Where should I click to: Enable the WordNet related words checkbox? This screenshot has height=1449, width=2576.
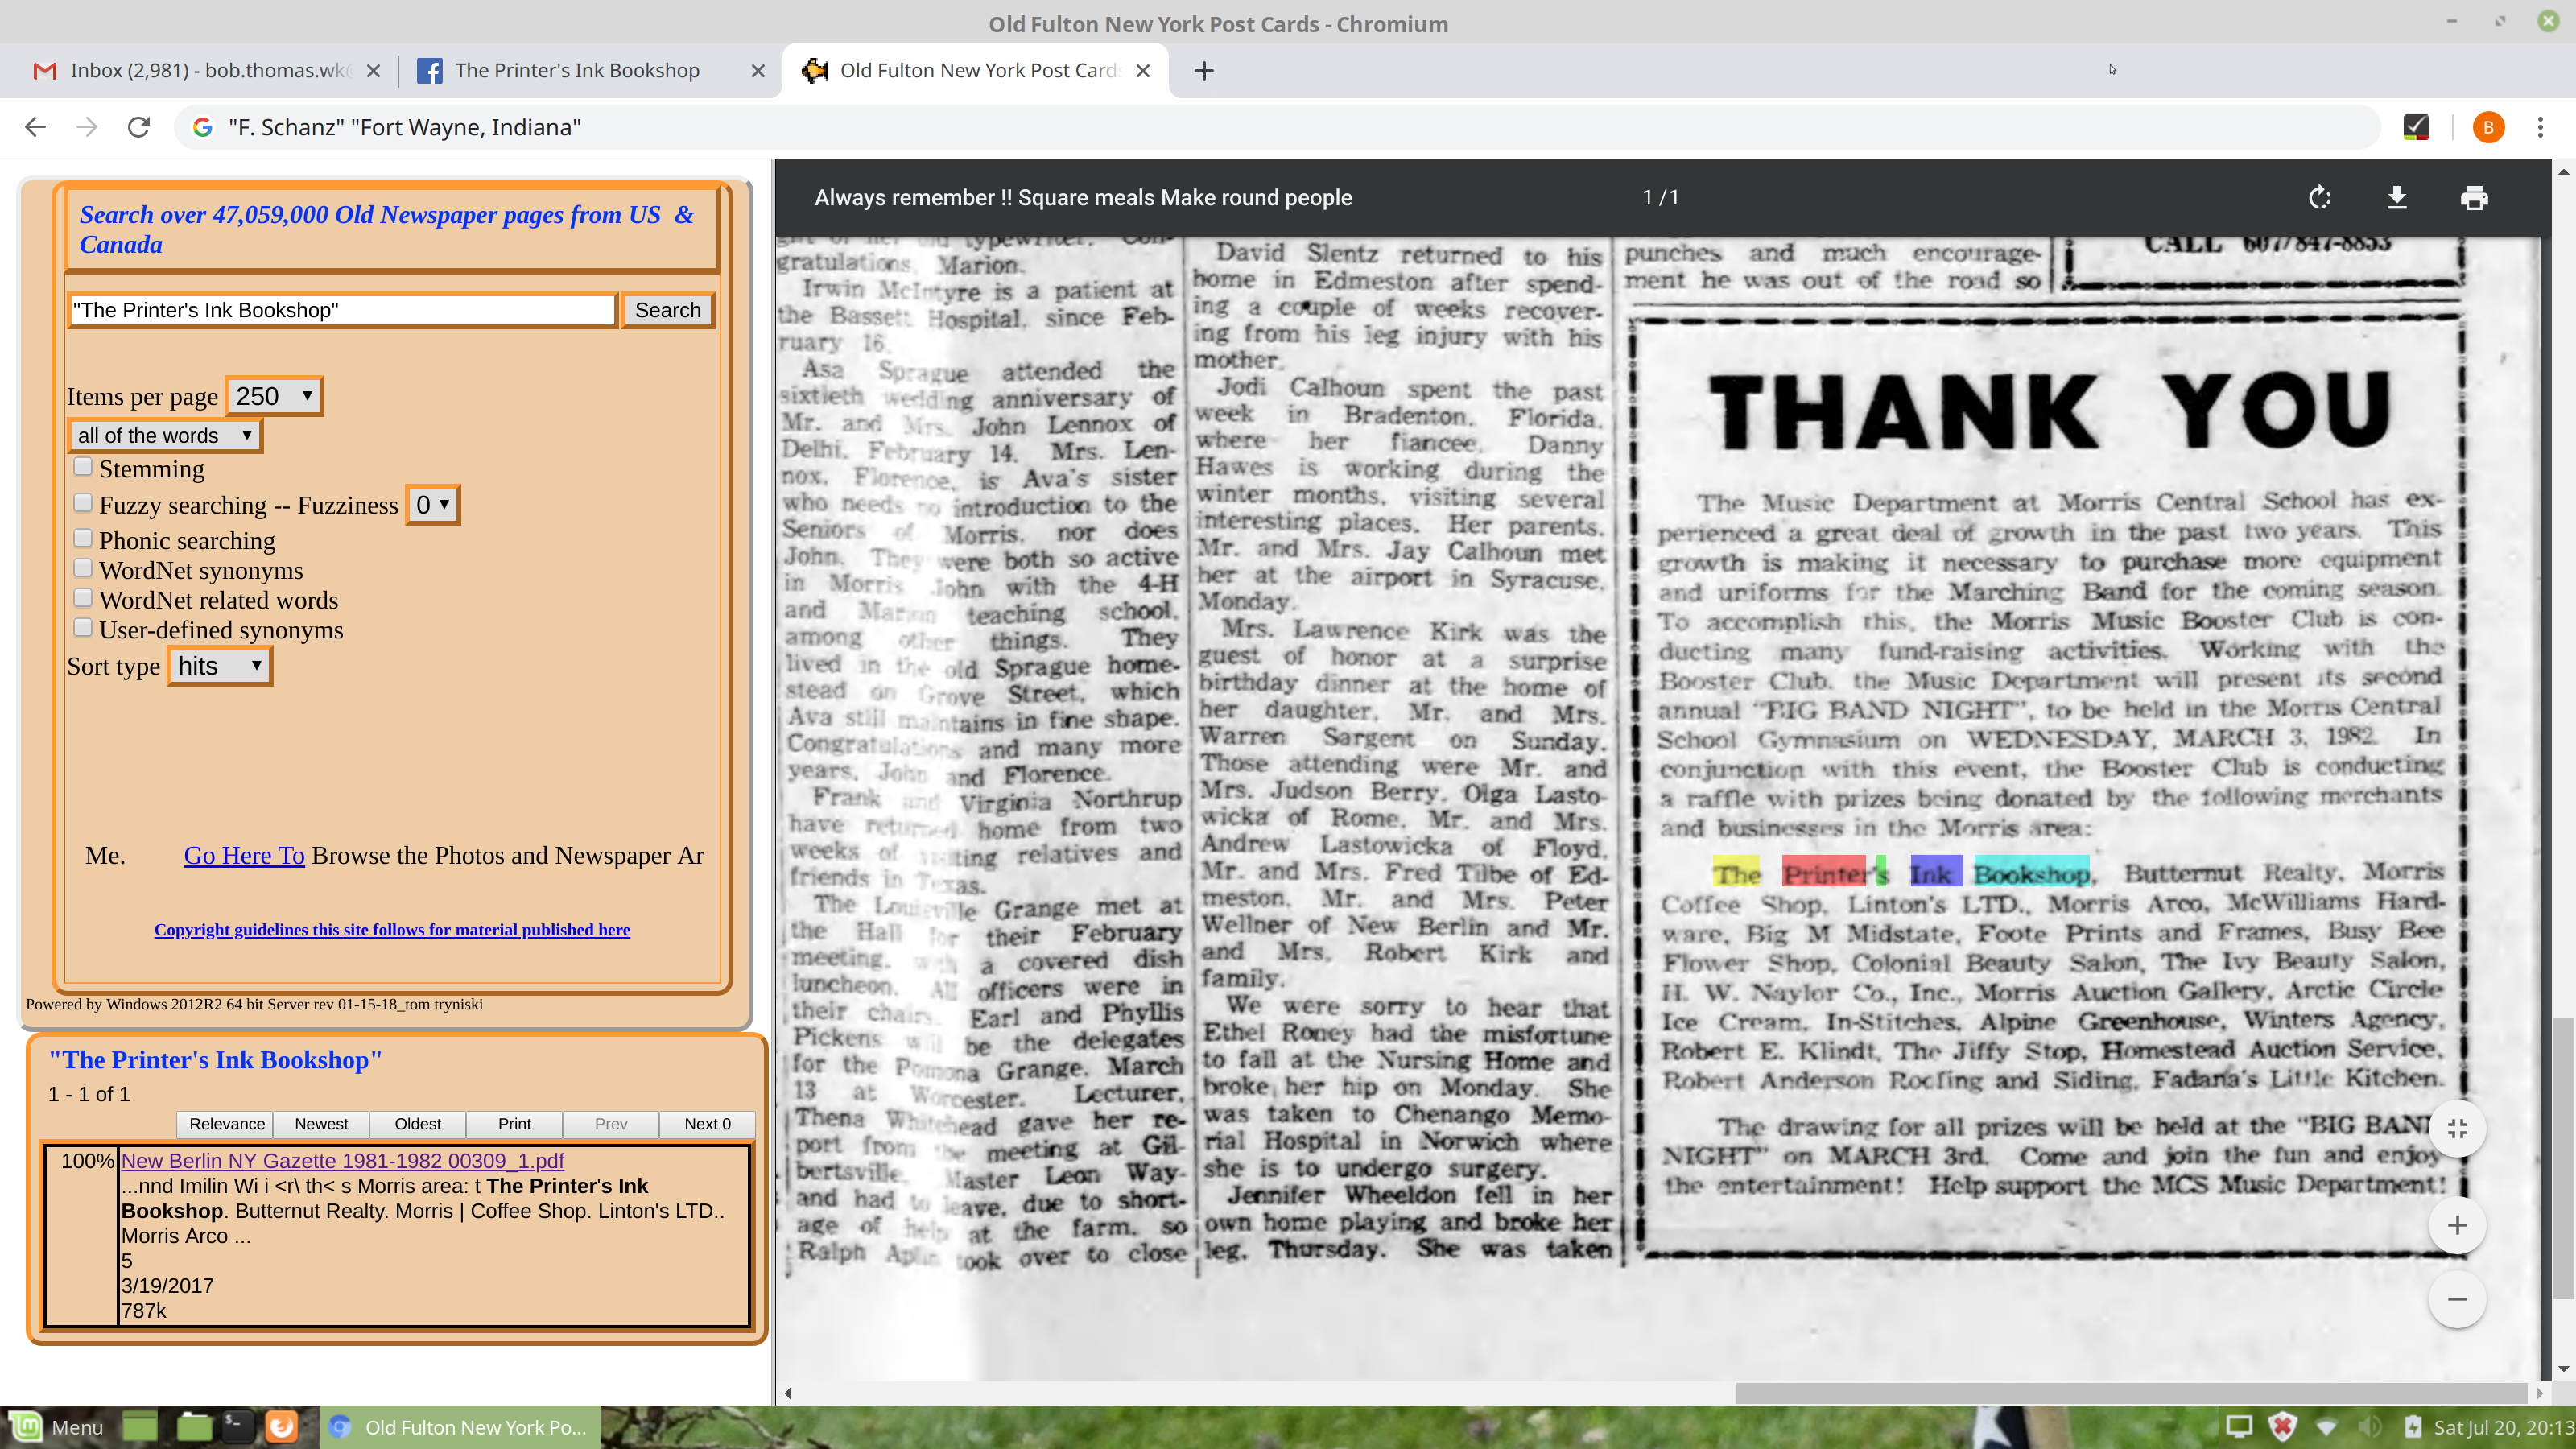tap(83, 598)
